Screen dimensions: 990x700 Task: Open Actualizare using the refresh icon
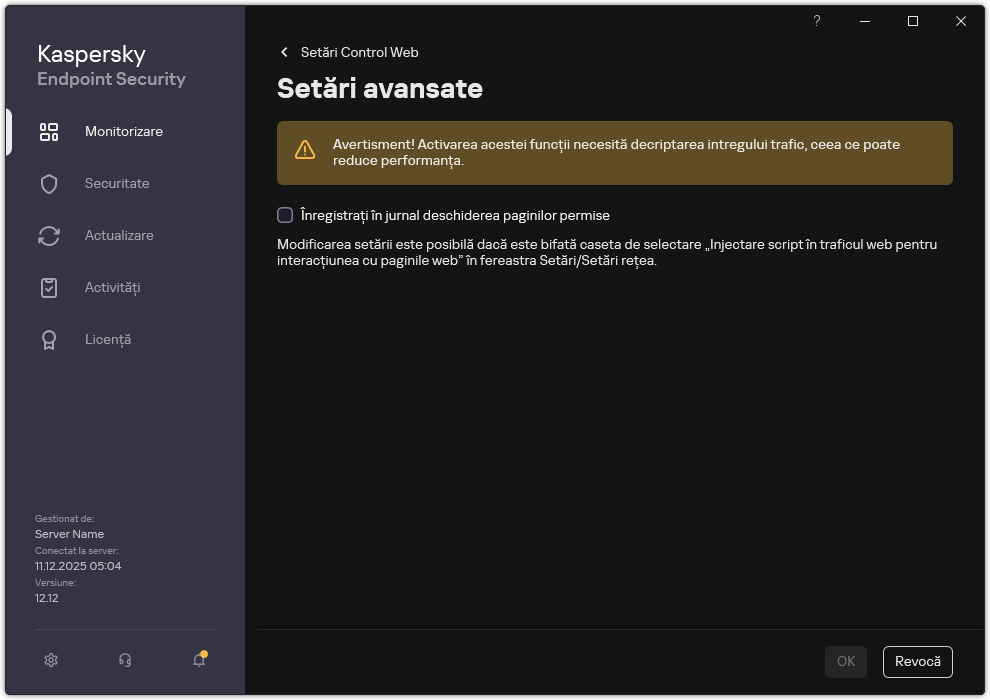49,235
